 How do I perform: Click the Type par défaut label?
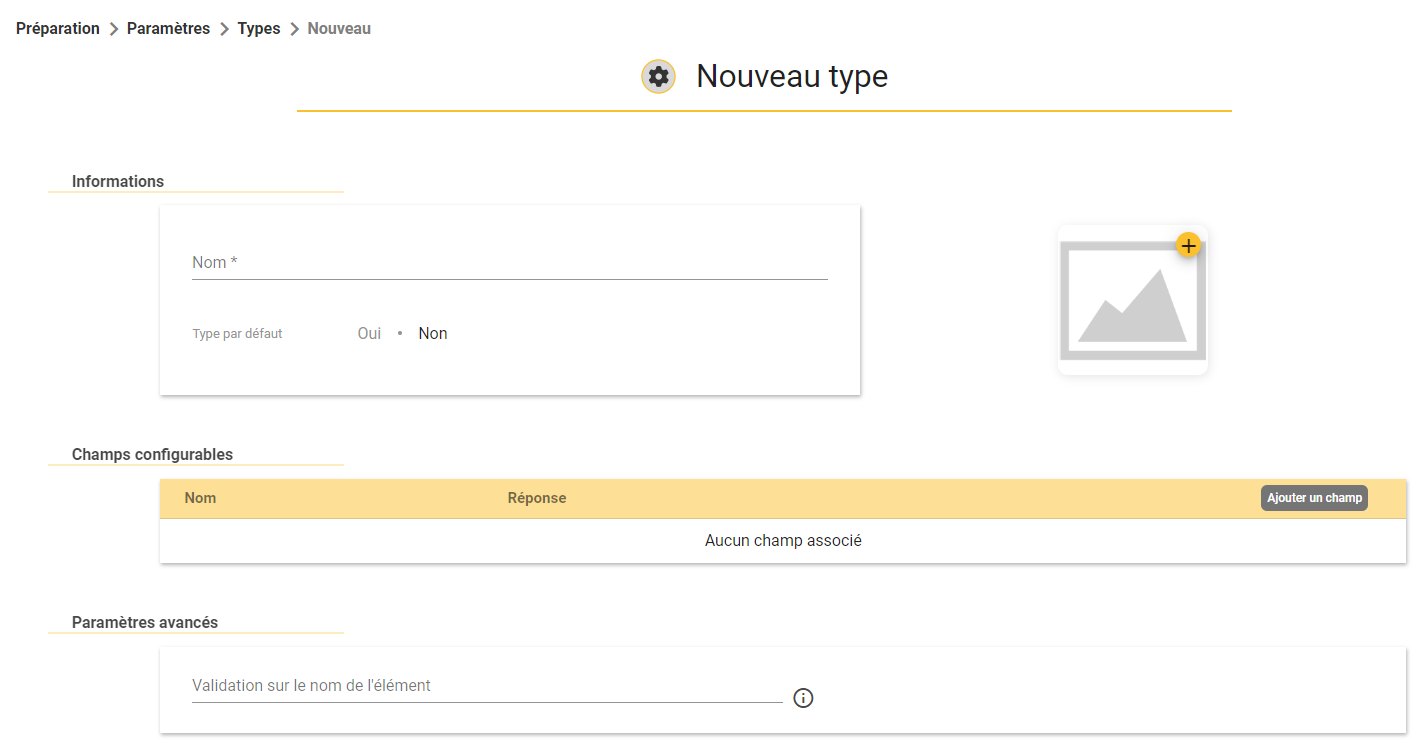237,334
